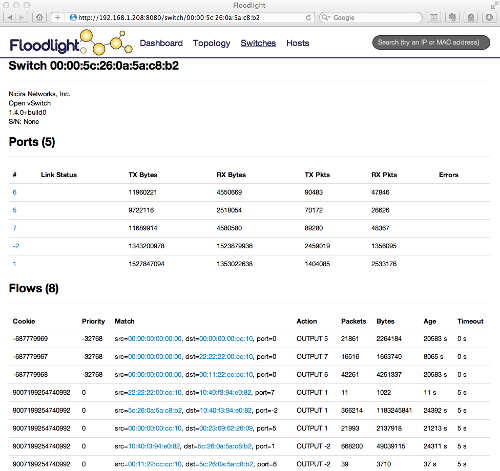Click dst MAC 22:22:22:00:cc:10 link
This screenshot has height=471, width=500.
[x=226, y=357]
